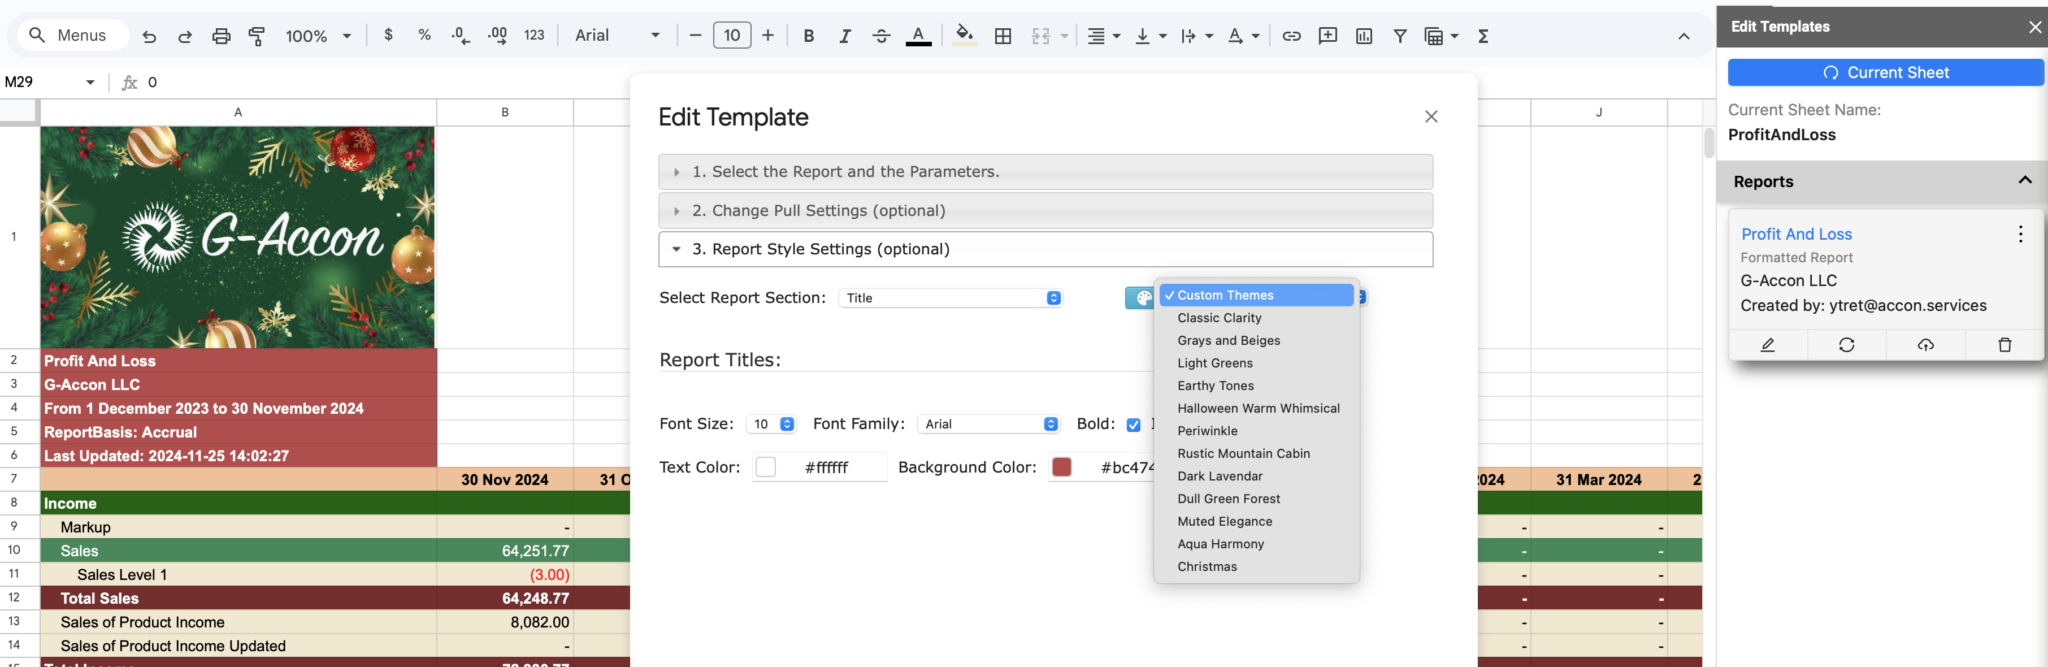This screenshot has height=667, width=2048.
Task: Click the insert comment icon
Action: click(1328, 36)
